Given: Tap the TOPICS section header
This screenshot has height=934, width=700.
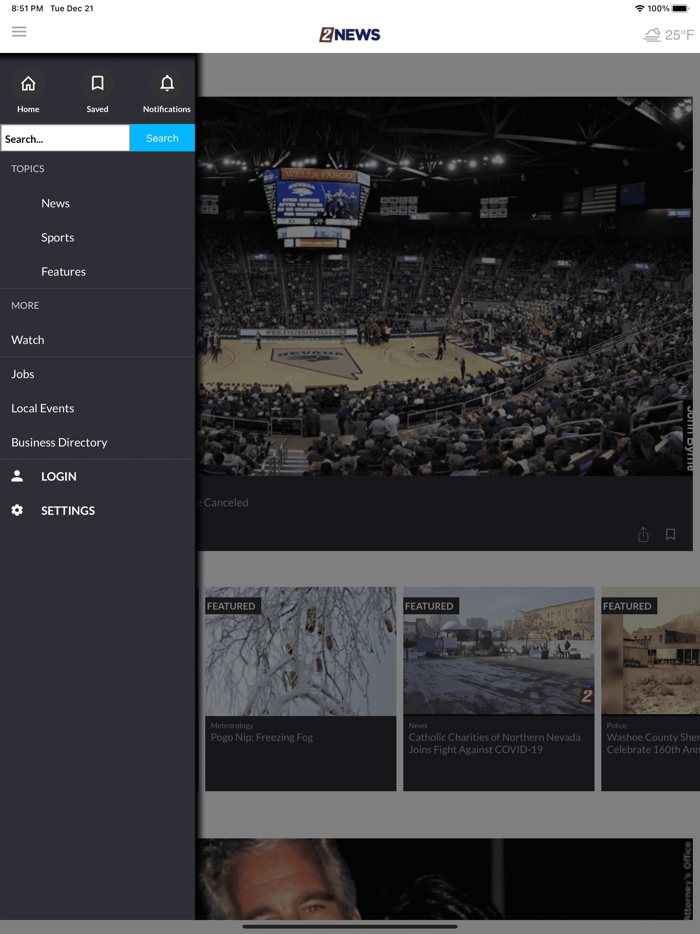Looking at the screenshot, I should click(x=27, y=169).
